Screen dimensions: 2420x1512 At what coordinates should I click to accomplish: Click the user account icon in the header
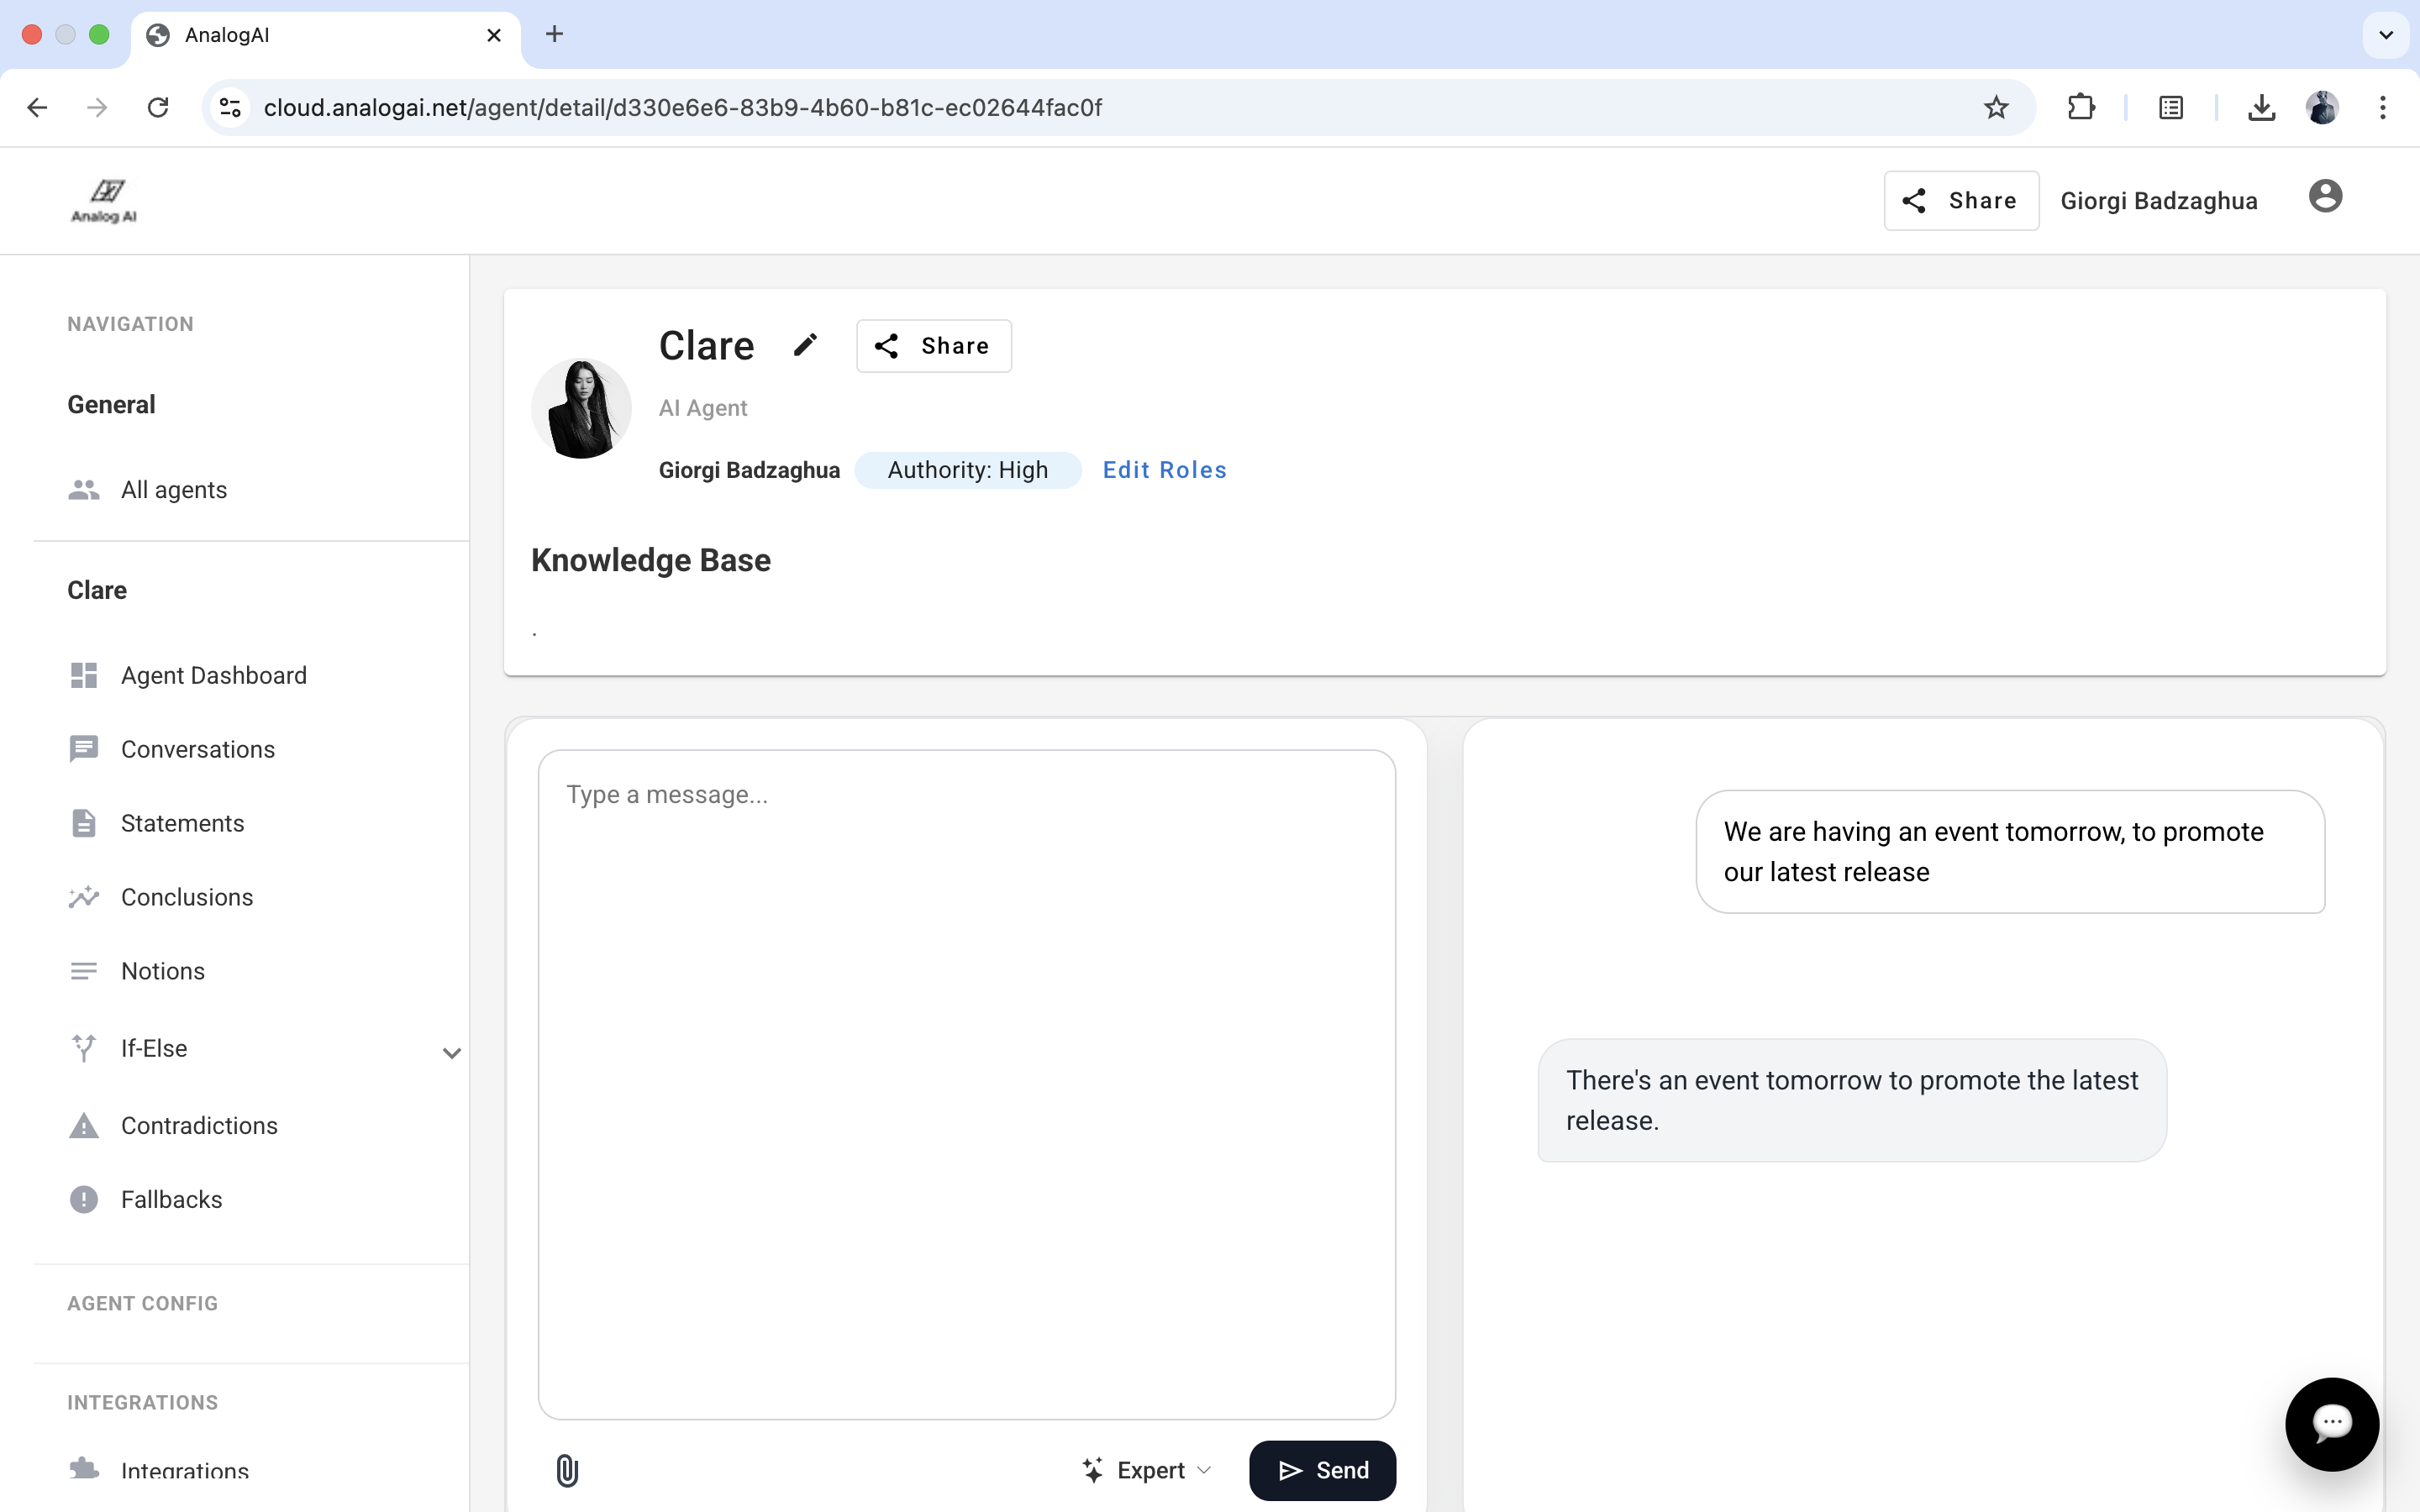(2325, 197)
